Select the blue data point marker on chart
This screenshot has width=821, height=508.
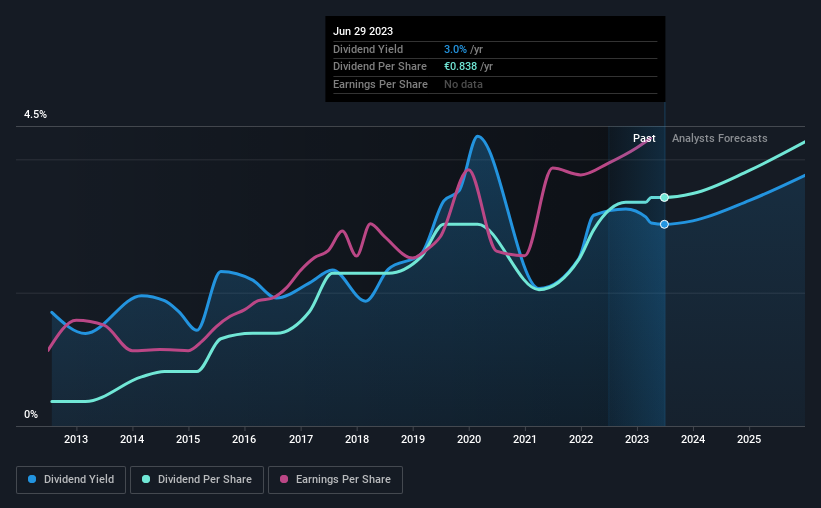coord(664,224)
